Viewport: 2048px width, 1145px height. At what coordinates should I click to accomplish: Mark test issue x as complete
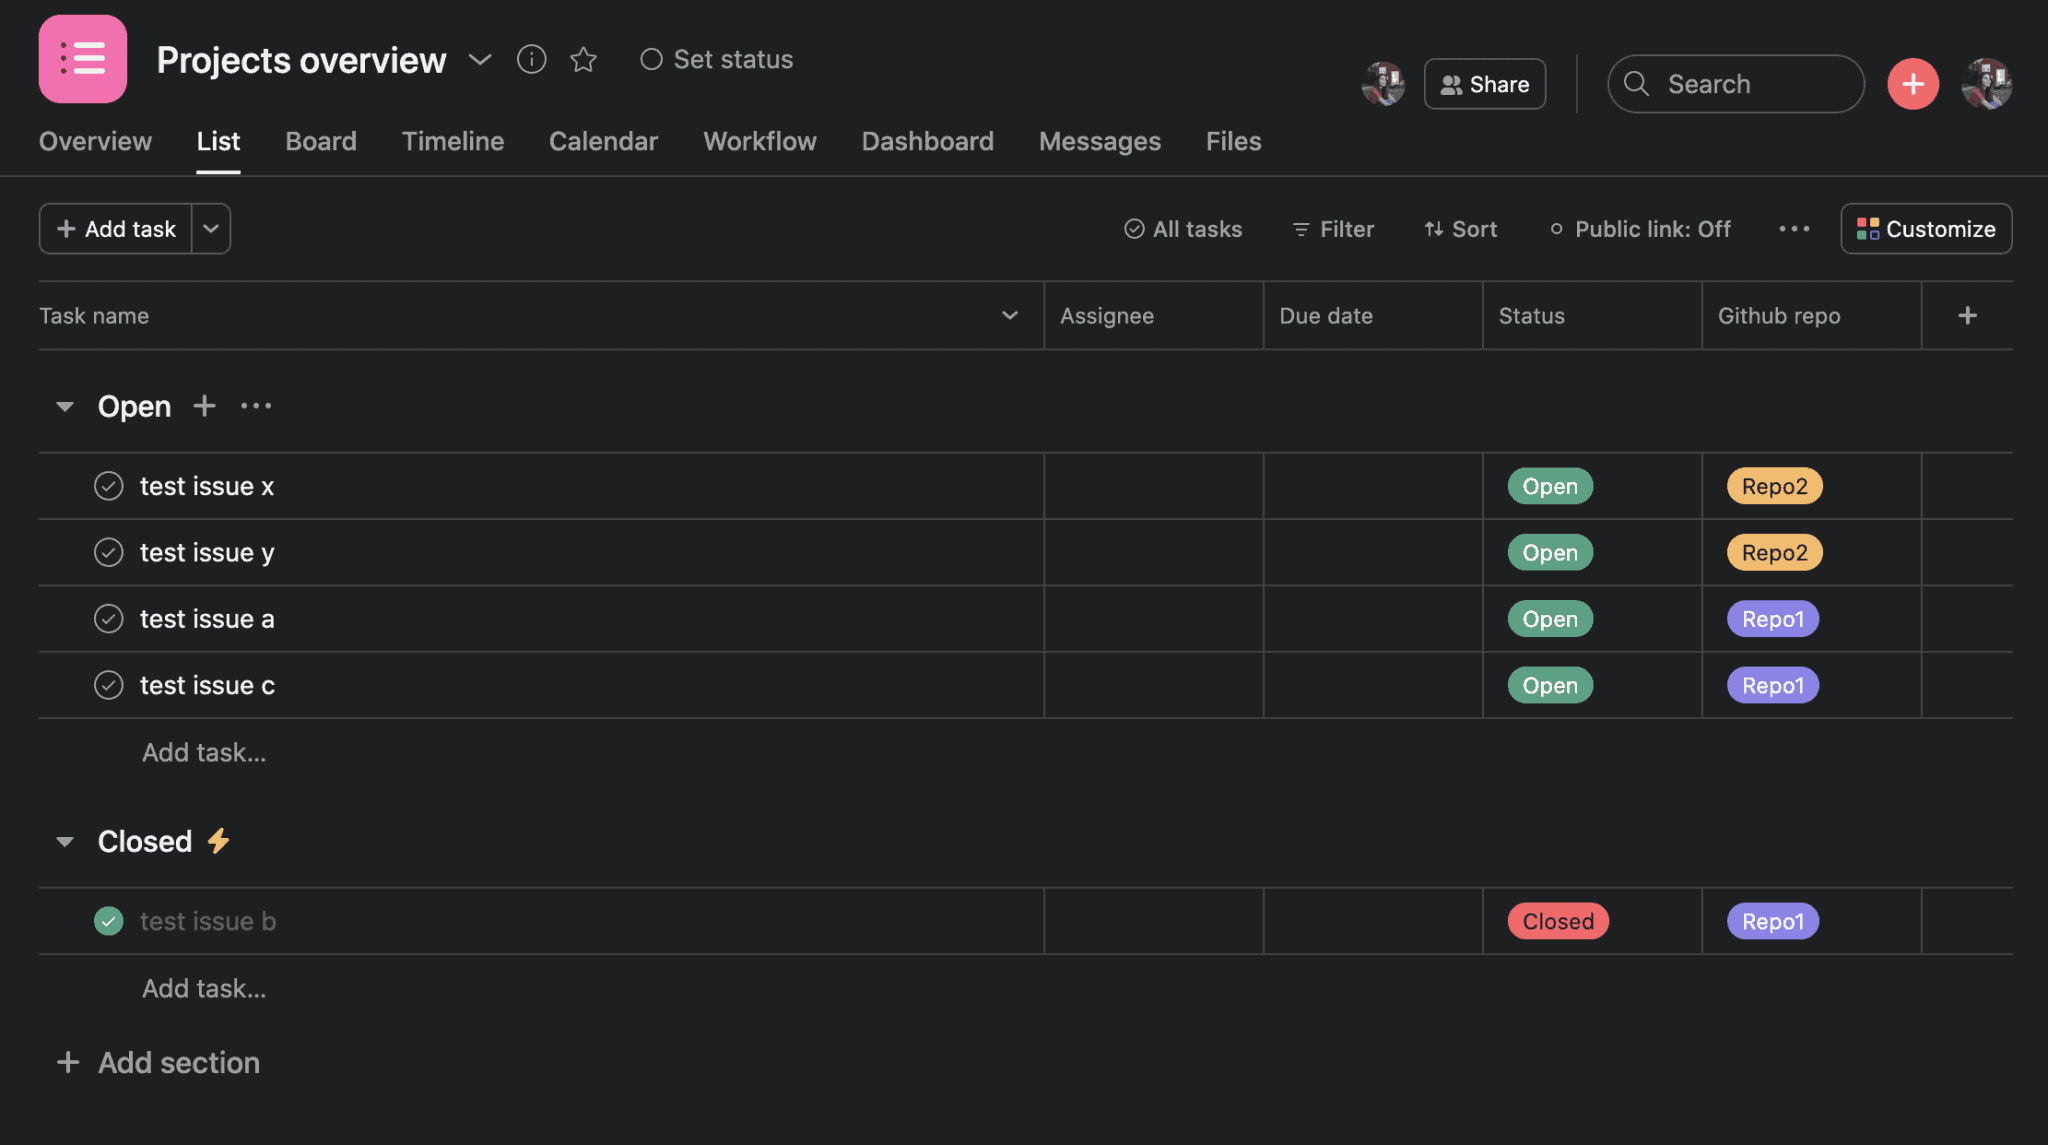pyautogui.click(x=108, y=486)
